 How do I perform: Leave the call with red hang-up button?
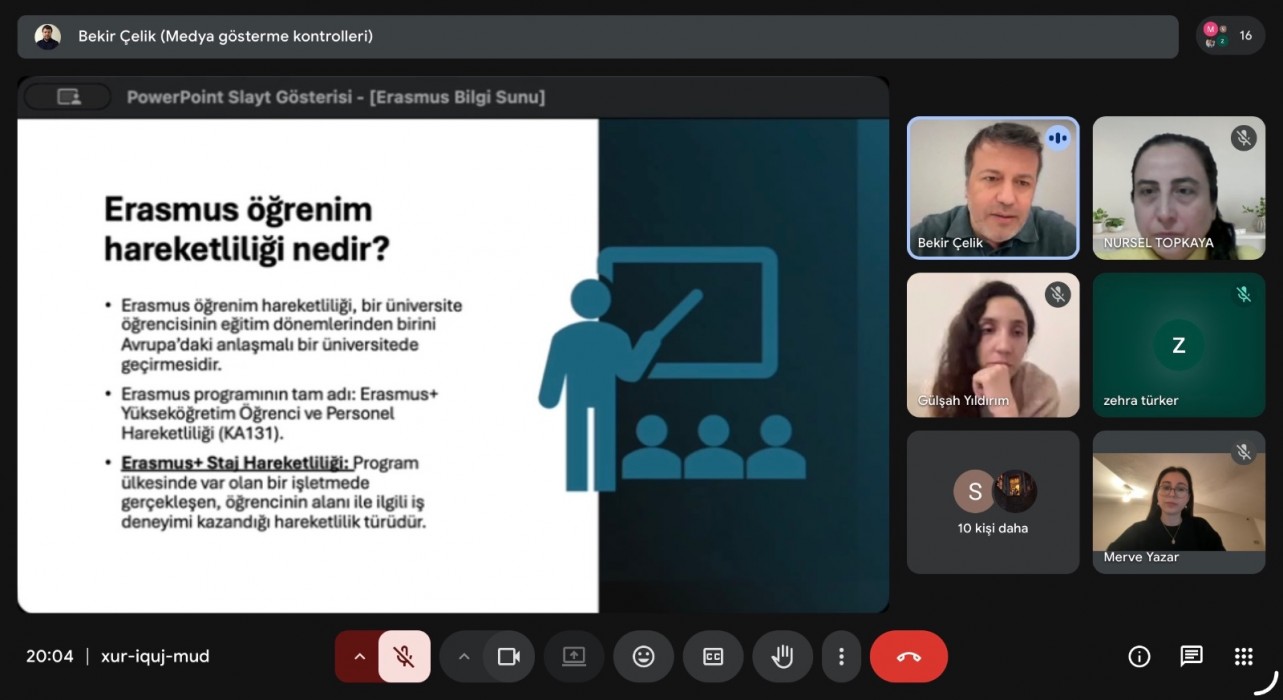(908, 657)
